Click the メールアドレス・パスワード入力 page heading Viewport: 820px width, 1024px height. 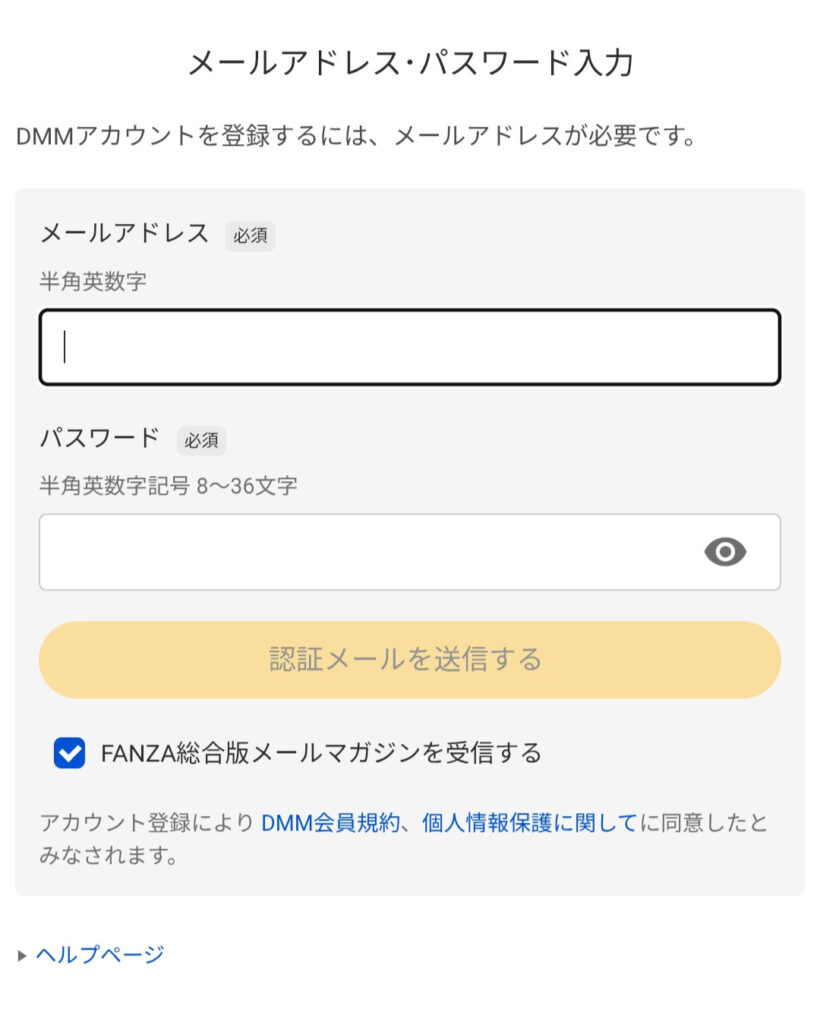411,63
